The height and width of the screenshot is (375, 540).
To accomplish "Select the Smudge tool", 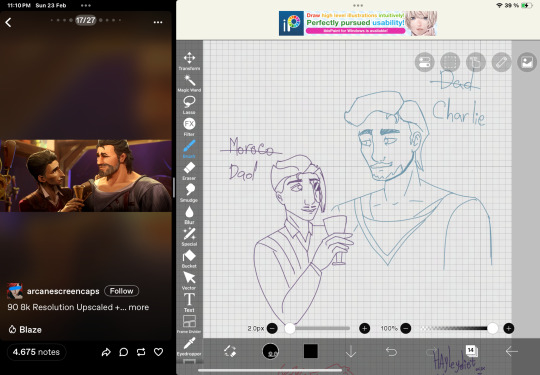I will [189, 192].
